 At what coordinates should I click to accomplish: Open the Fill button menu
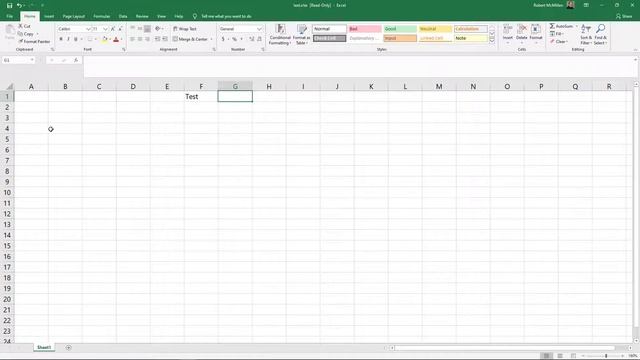pyautogui.click(x=557, y=34)
